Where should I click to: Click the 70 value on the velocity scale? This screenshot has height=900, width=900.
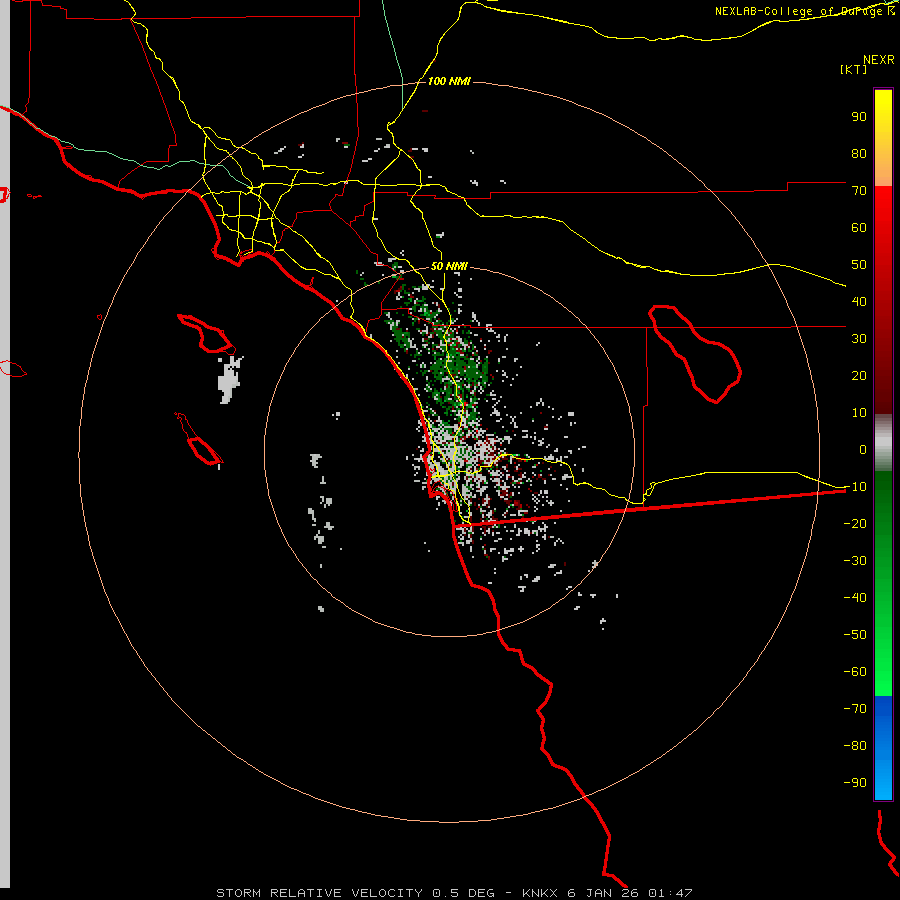(x=859, y=191)
